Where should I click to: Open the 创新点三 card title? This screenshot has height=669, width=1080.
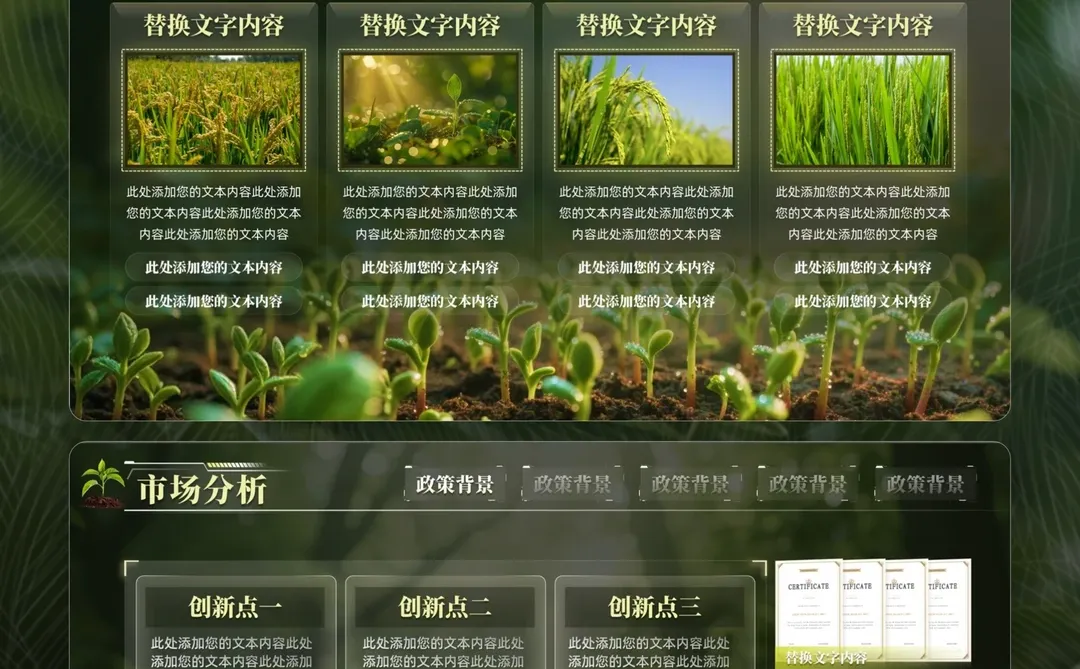pyautogui.click(x=653, y=606)
